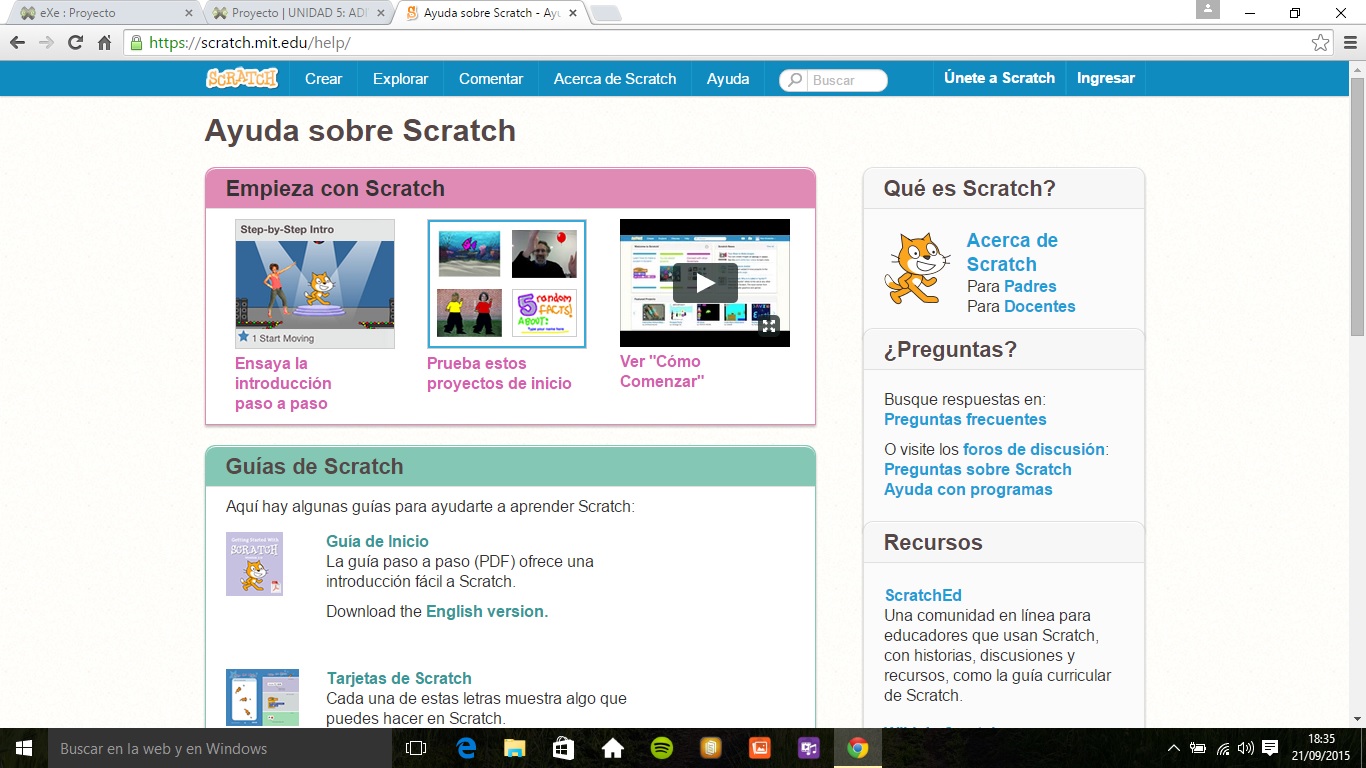Image resolution: width=1366 pixels, height=768 pixels.
Task: Play the Cómo Comenzar video
Action: 705,283
